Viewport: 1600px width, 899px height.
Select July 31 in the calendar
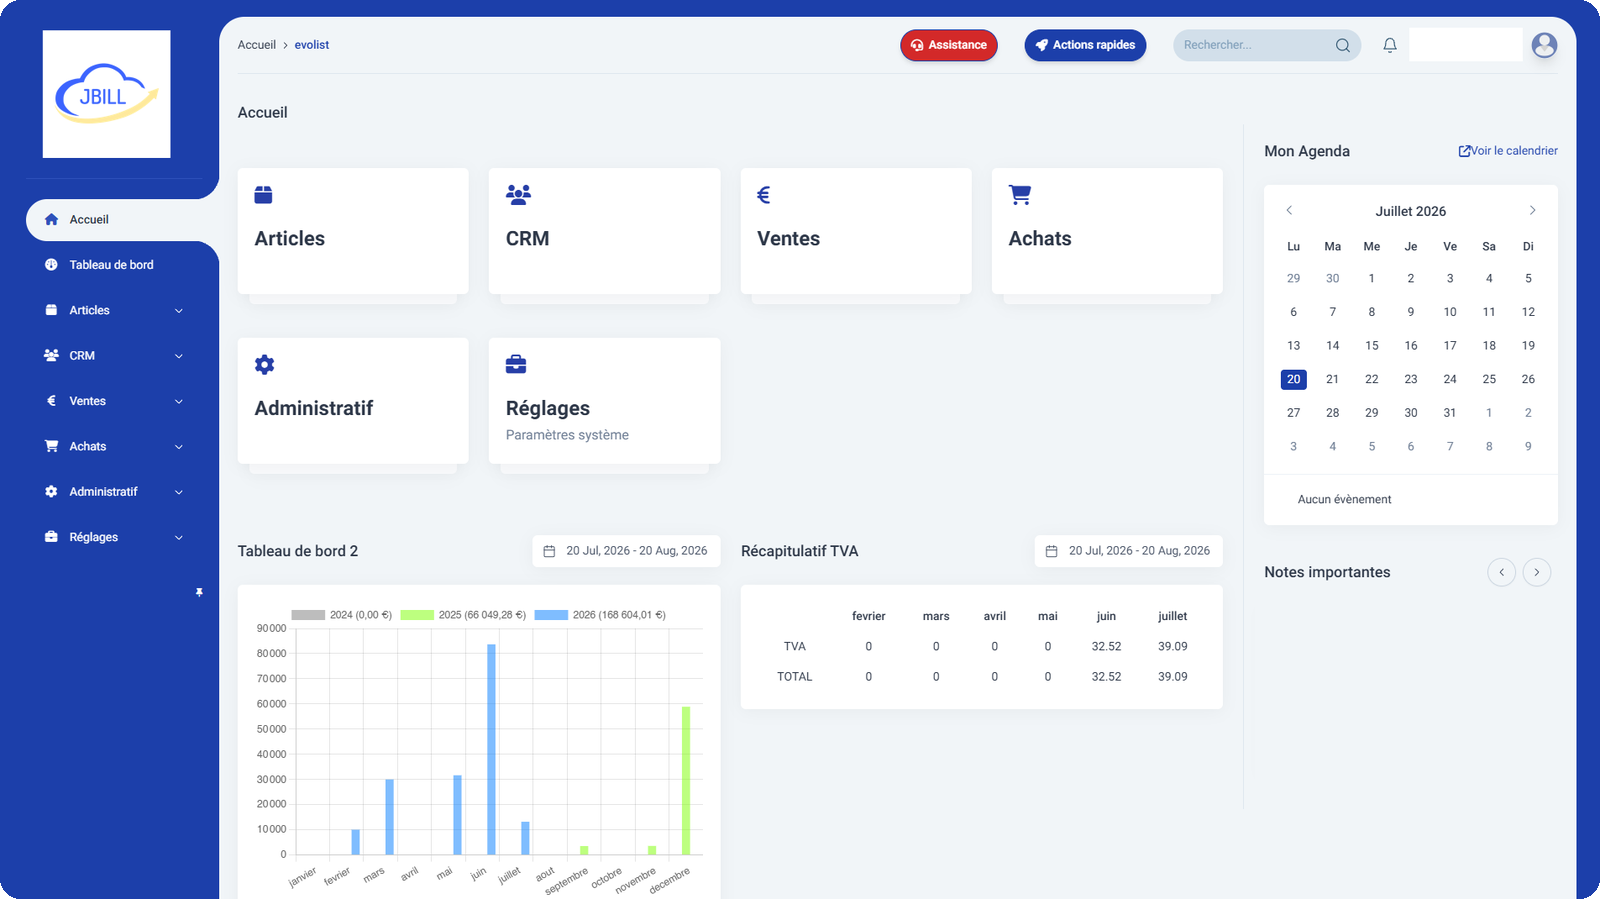pos(1450,413)
